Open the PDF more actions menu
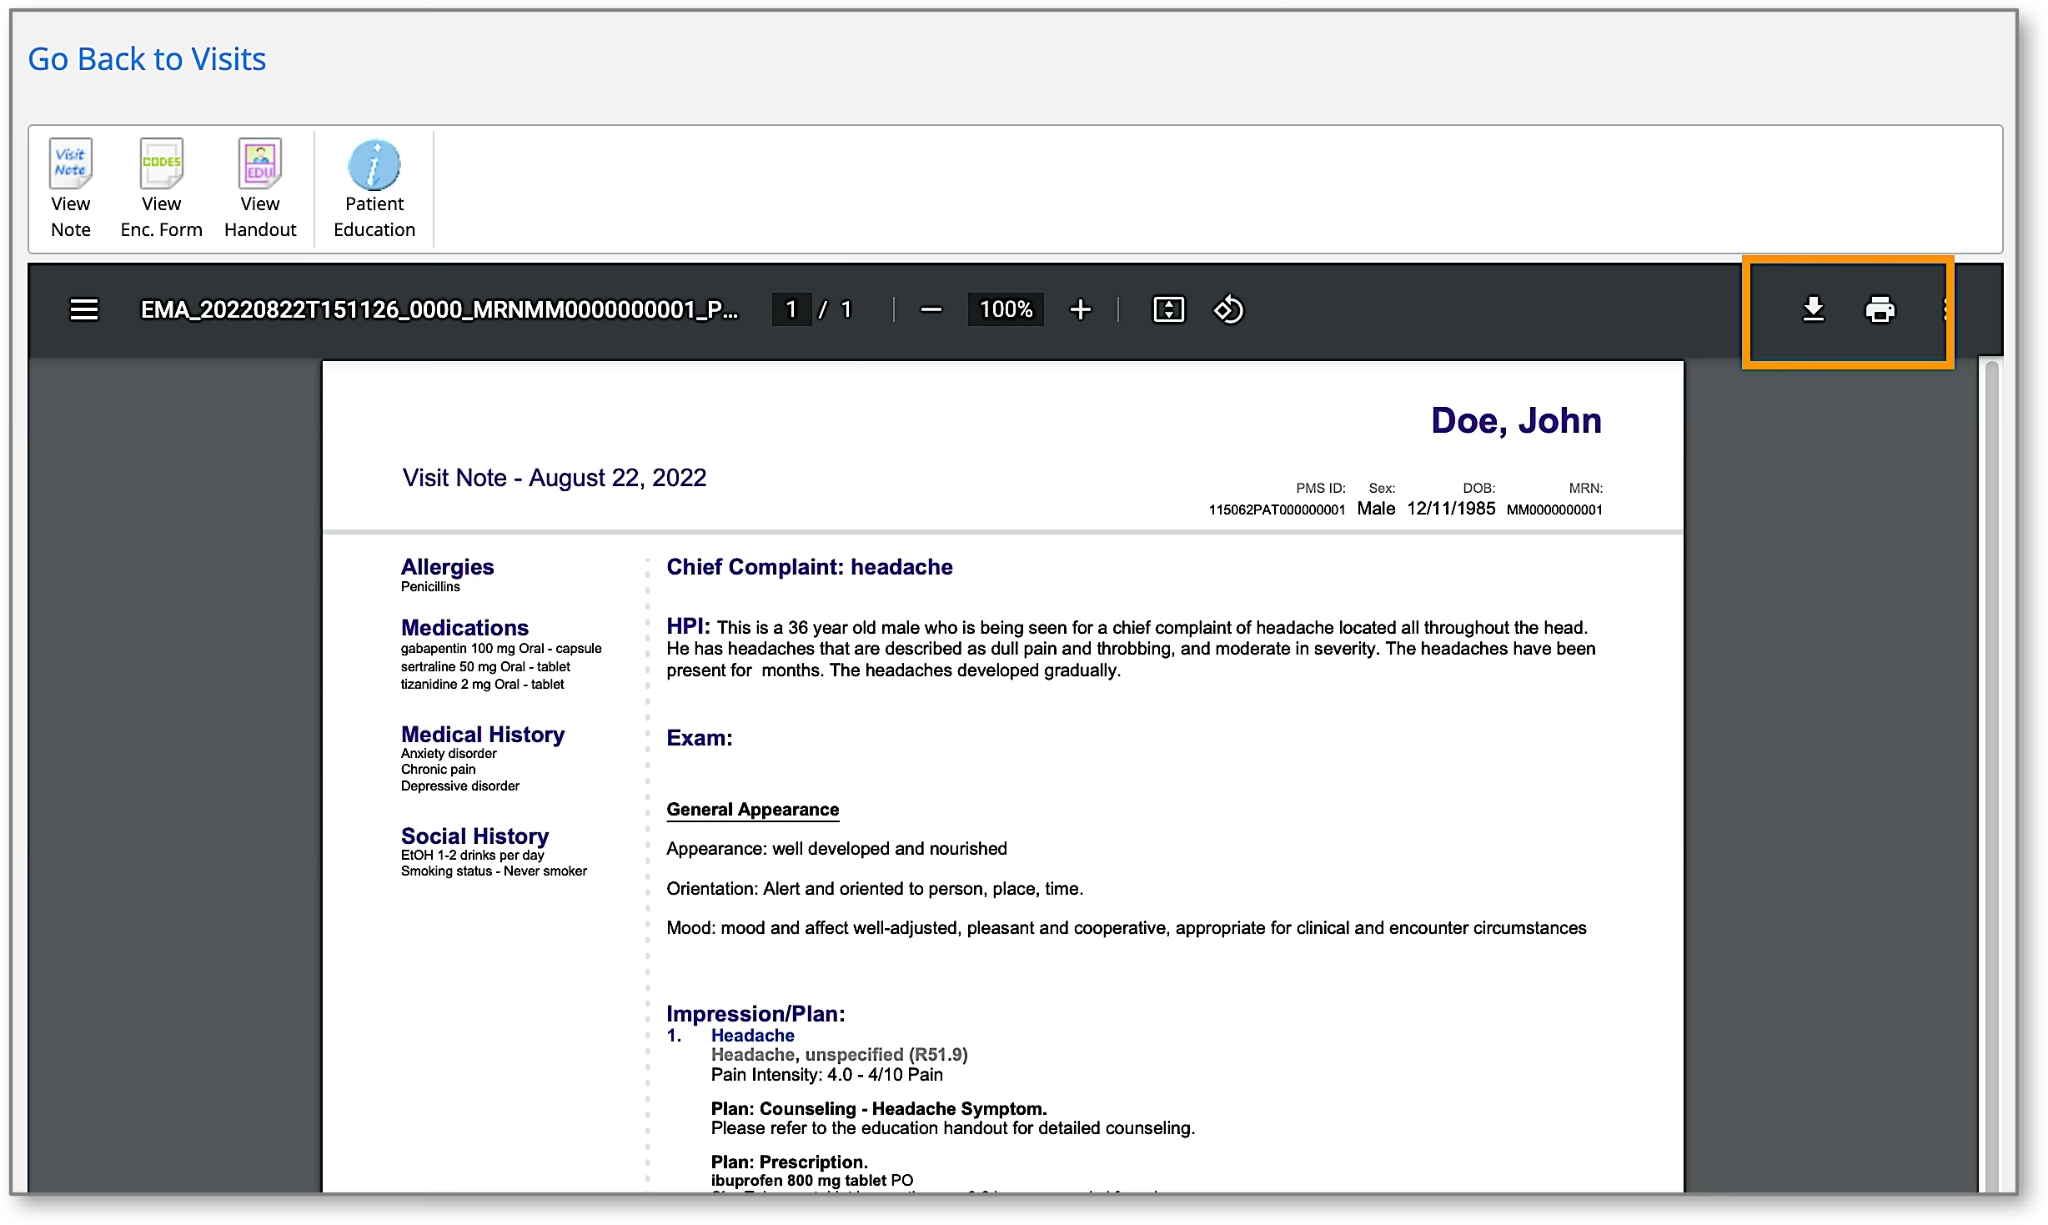The width and height of the screenshot is (2048, 1225). click(1945, 310)
